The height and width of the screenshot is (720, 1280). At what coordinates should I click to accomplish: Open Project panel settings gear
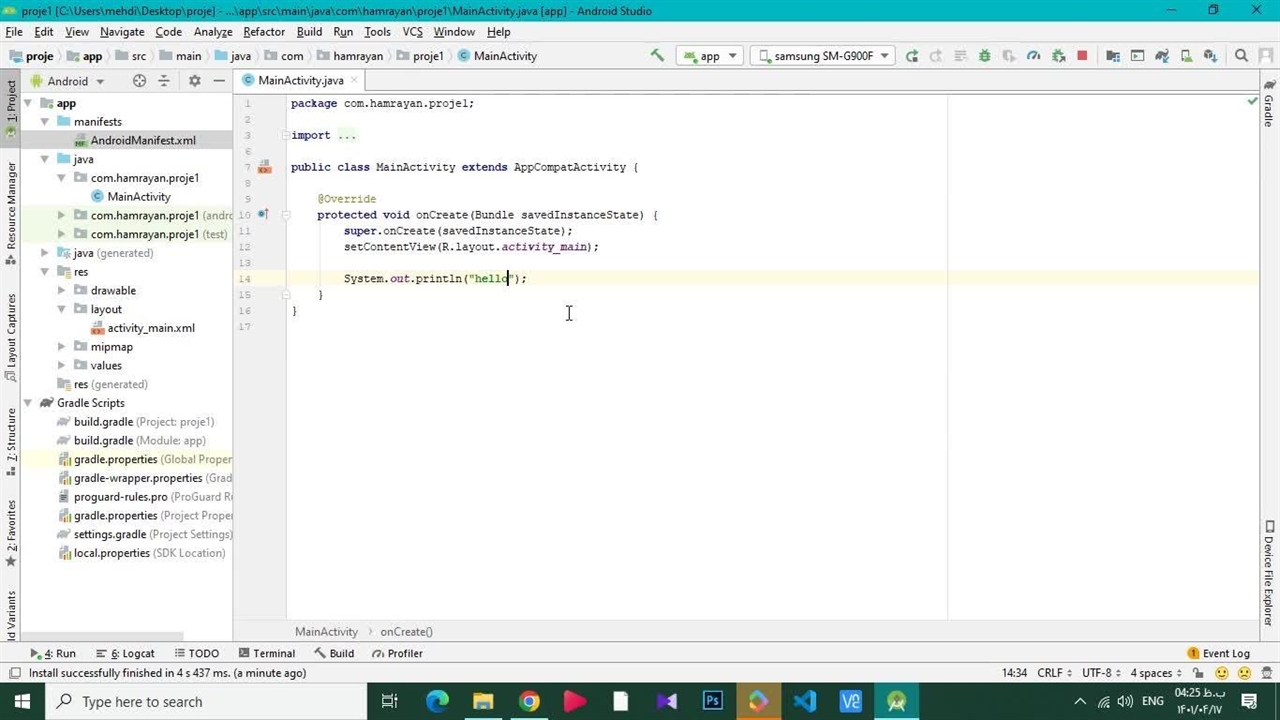195,81
